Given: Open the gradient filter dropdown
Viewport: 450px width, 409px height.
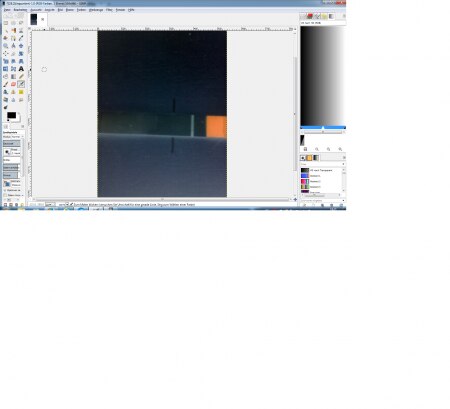Looking at the screenshot, I should 322,164.
